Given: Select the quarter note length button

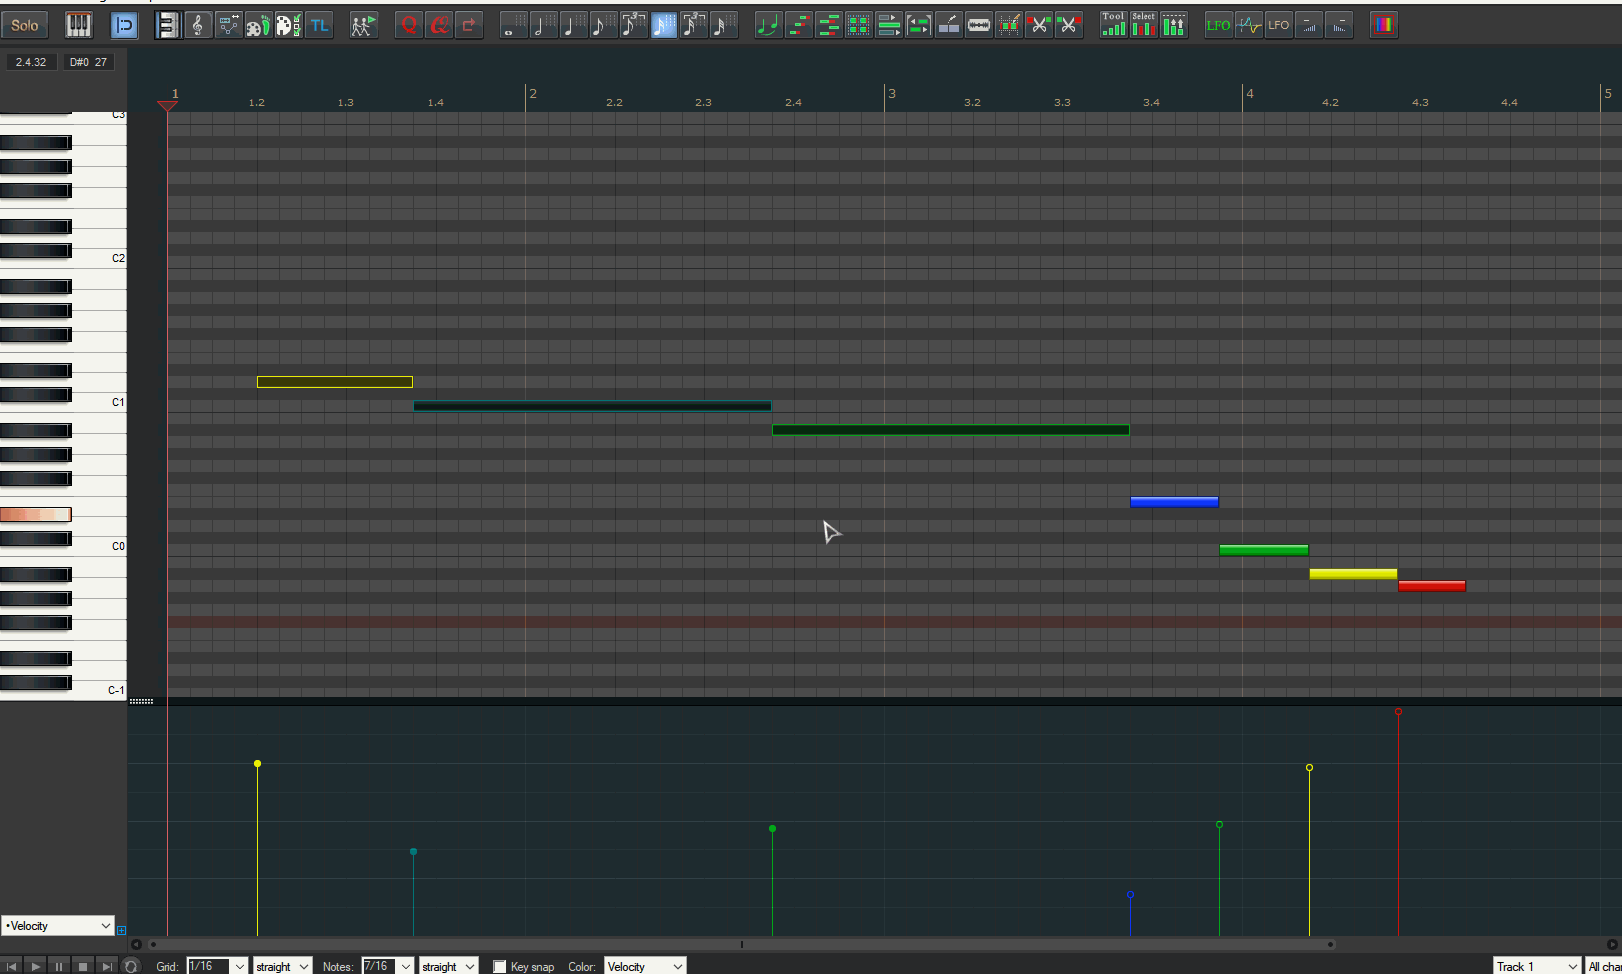Looking at the screenshot, I should point(573,25).
